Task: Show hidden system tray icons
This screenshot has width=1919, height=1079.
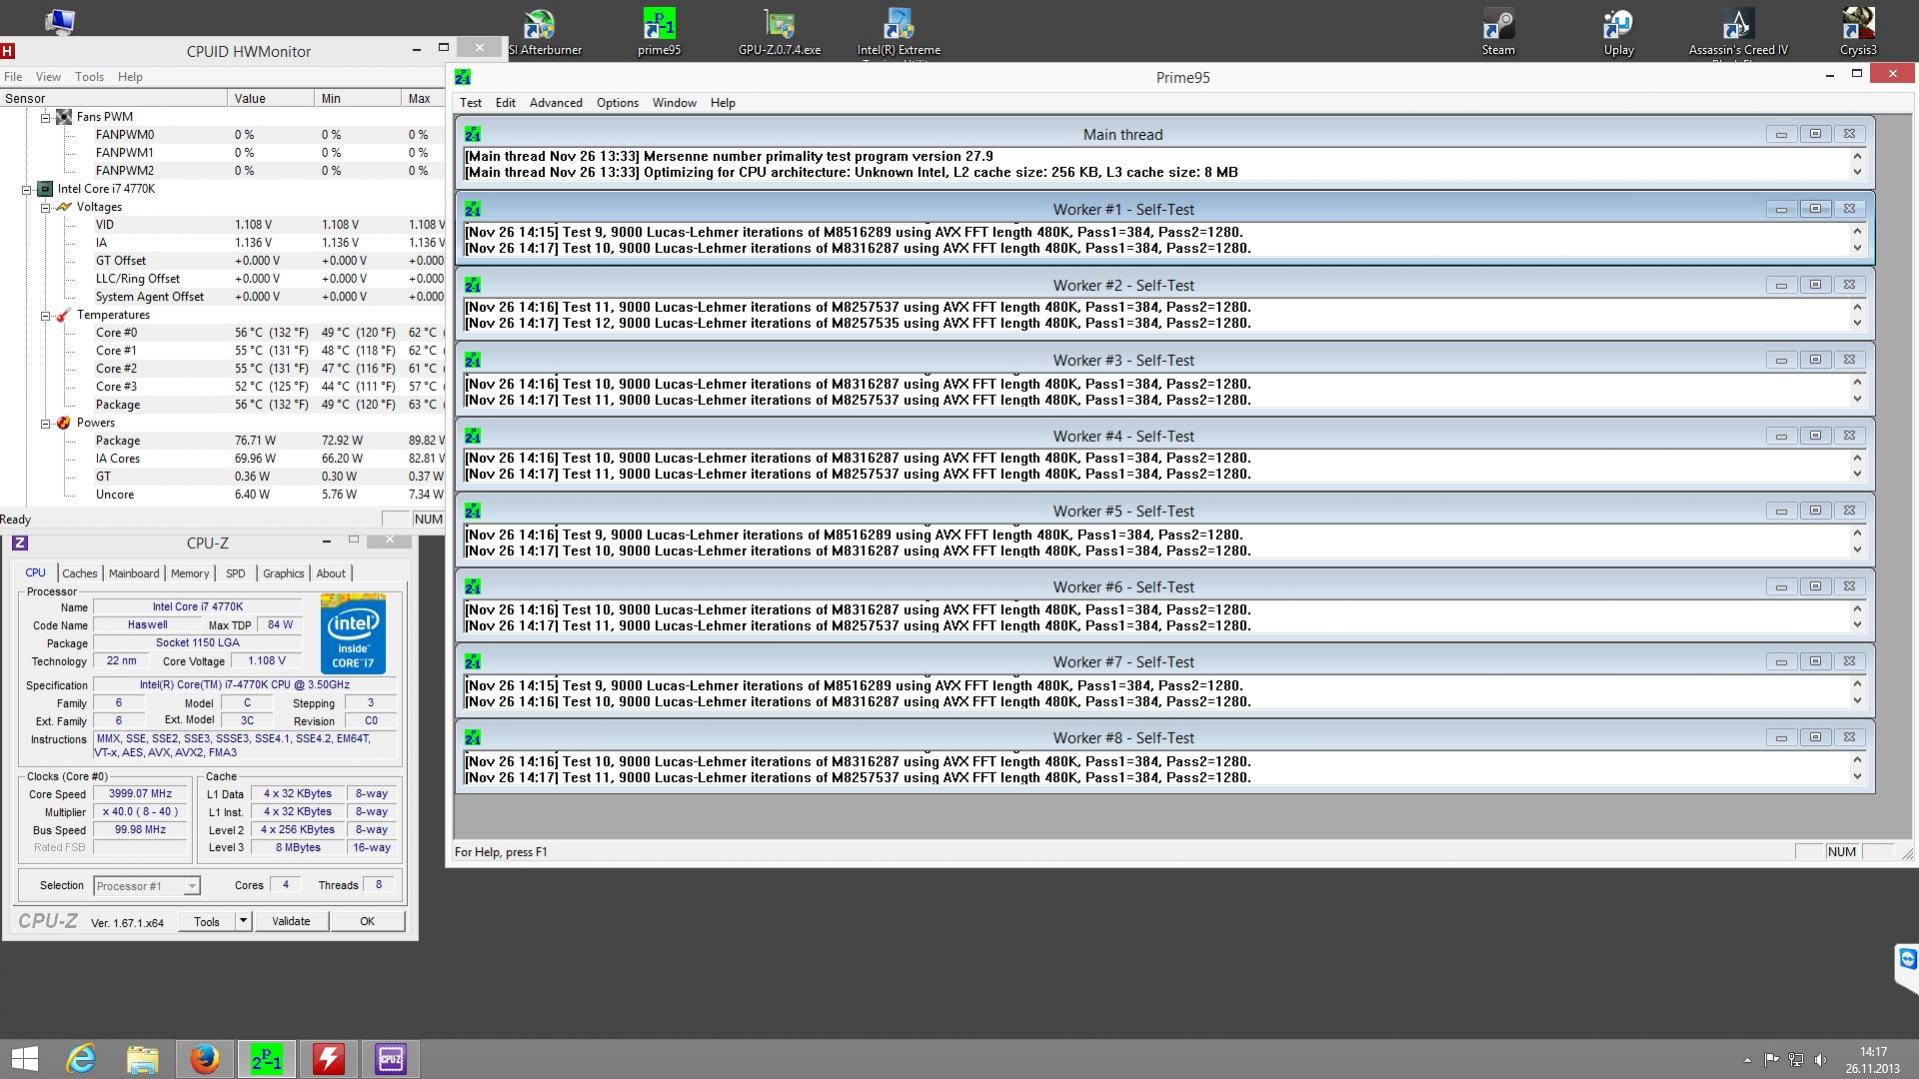Action: click(1747, 1059)
